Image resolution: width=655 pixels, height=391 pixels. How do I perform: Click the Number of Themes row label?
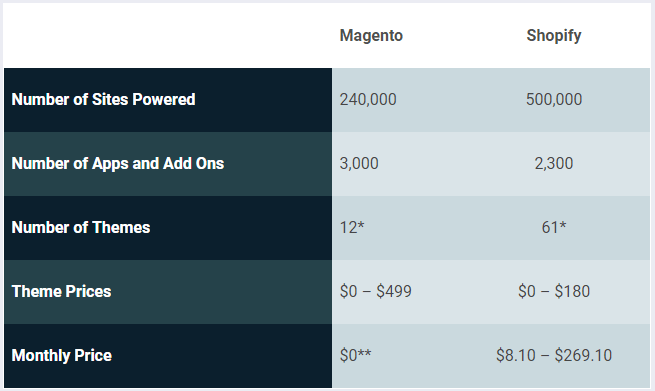tap(81, 227)
